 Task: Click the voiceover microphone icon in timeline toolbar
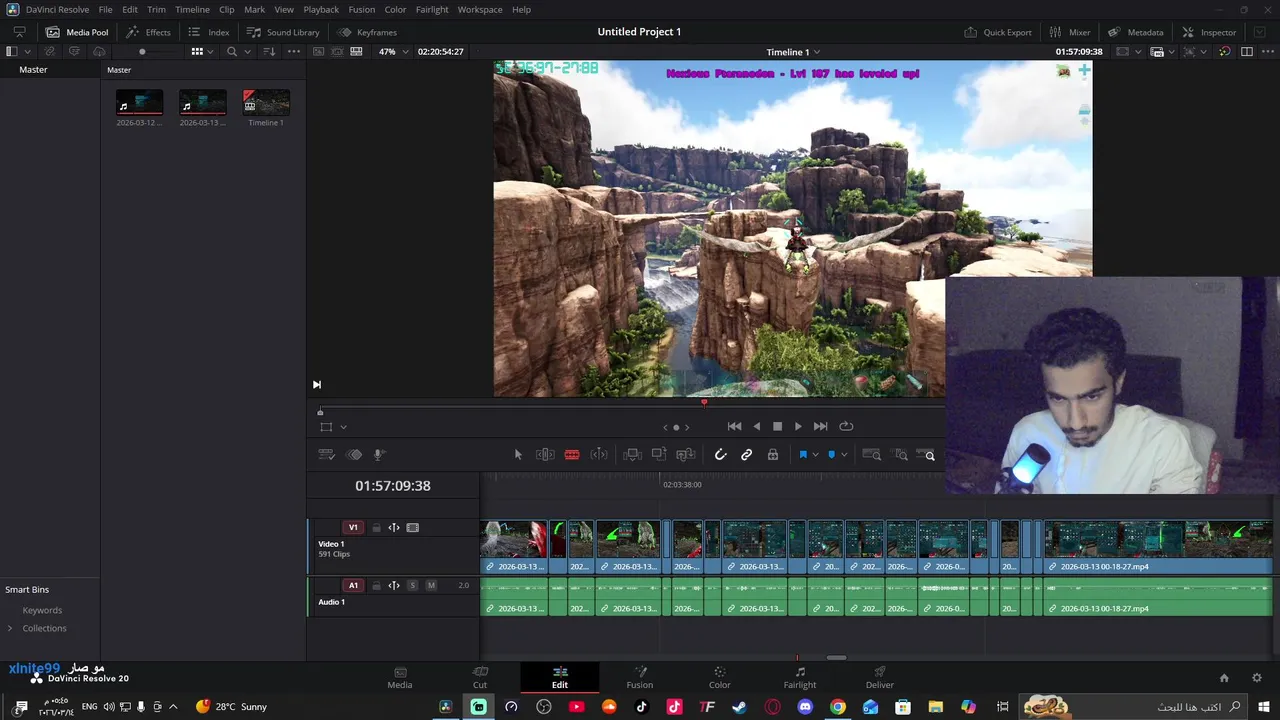point(379,454)
